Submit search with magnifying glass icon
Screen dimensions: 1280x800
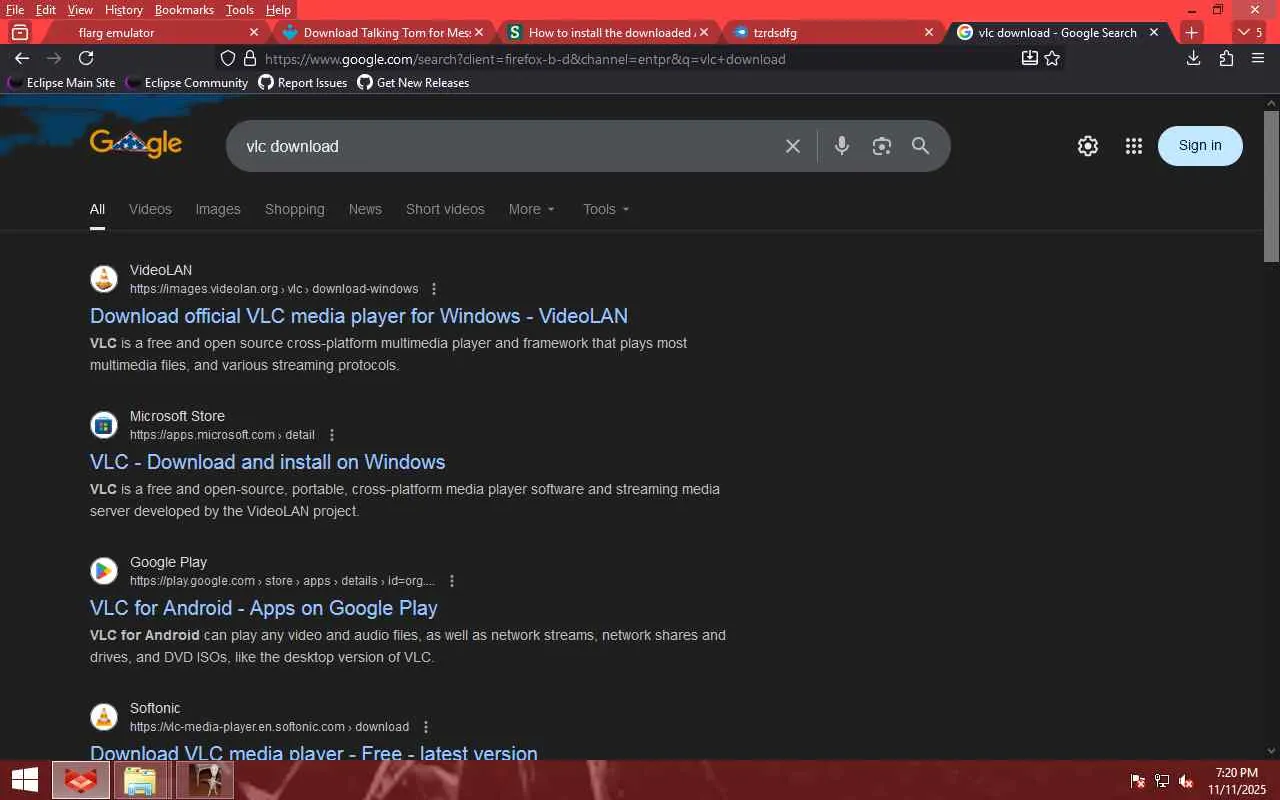921,146
